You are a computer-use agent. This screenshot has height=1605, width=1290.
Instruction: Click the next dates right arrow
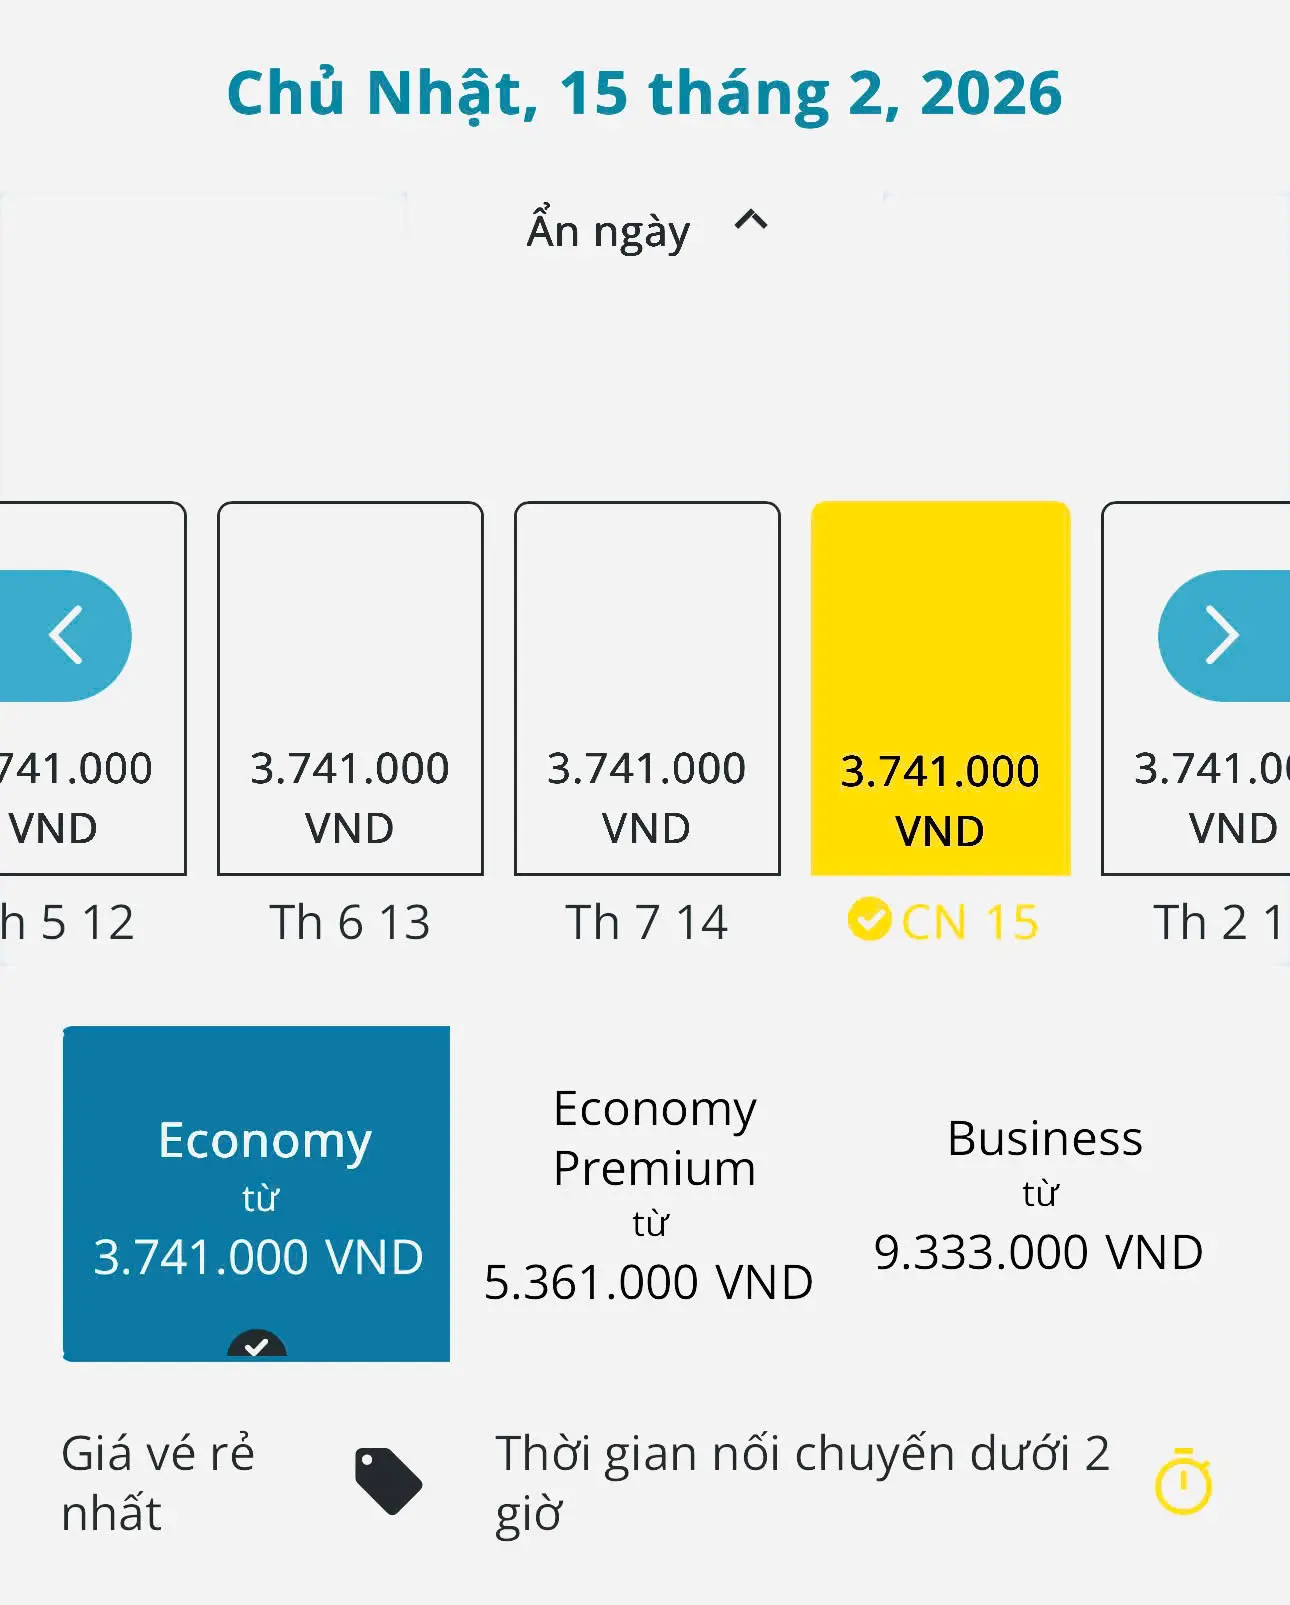pos(1222,636)
